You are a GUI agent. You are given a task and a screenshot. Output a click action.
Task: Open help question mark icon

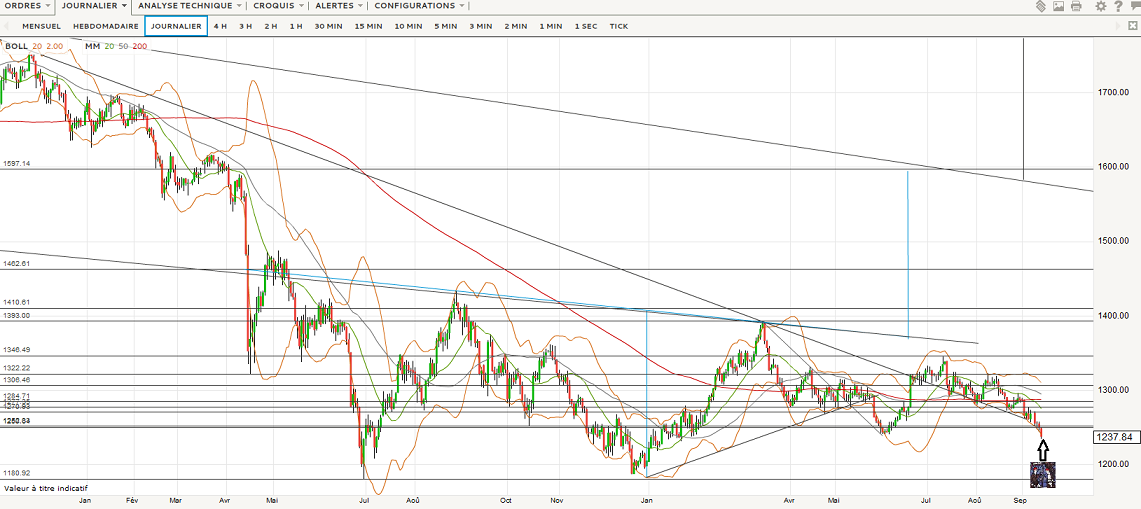[x=1118, y=6]
